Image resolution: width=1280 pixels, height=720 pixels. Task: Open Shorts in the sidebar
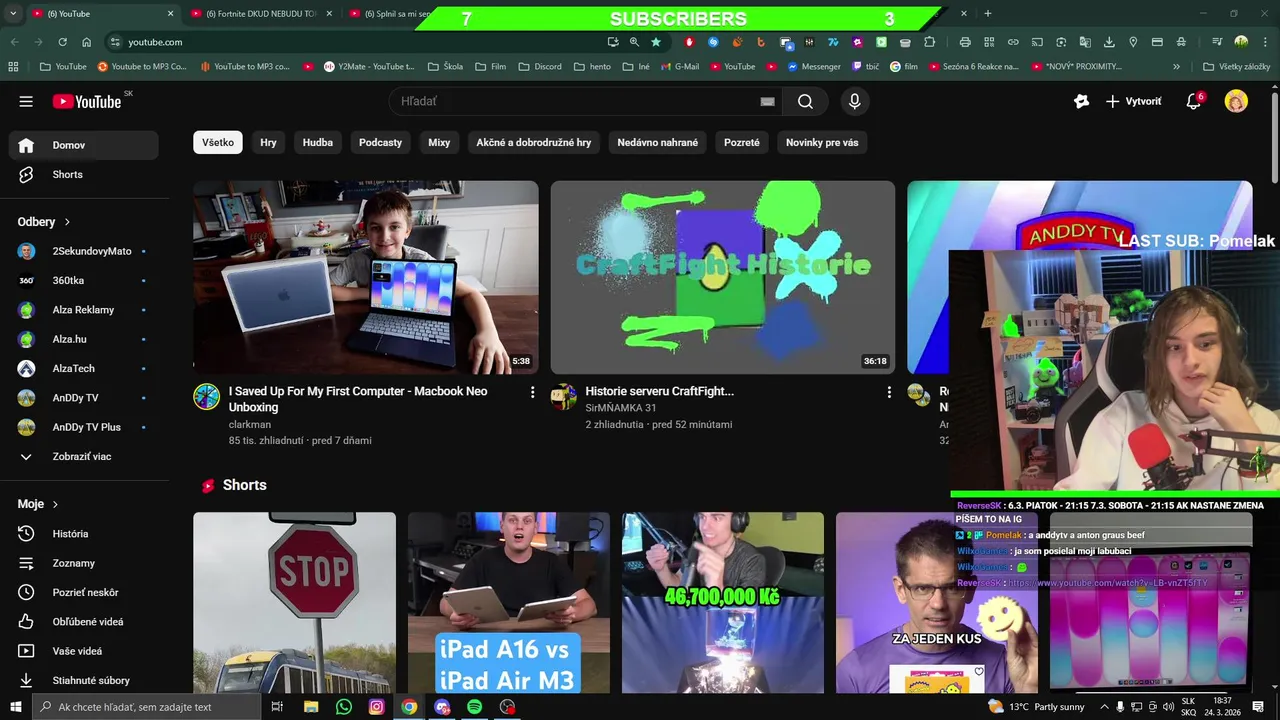(x=84, y=174)
